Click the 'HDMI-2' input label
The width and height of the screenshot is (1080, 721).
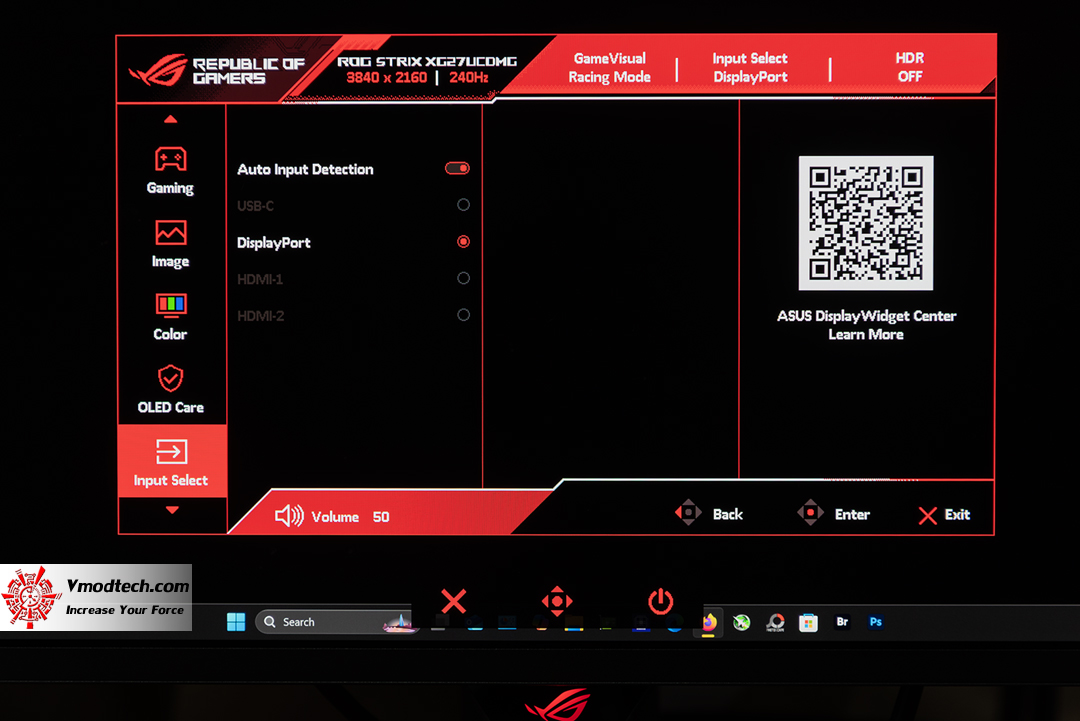pos(260,316)
